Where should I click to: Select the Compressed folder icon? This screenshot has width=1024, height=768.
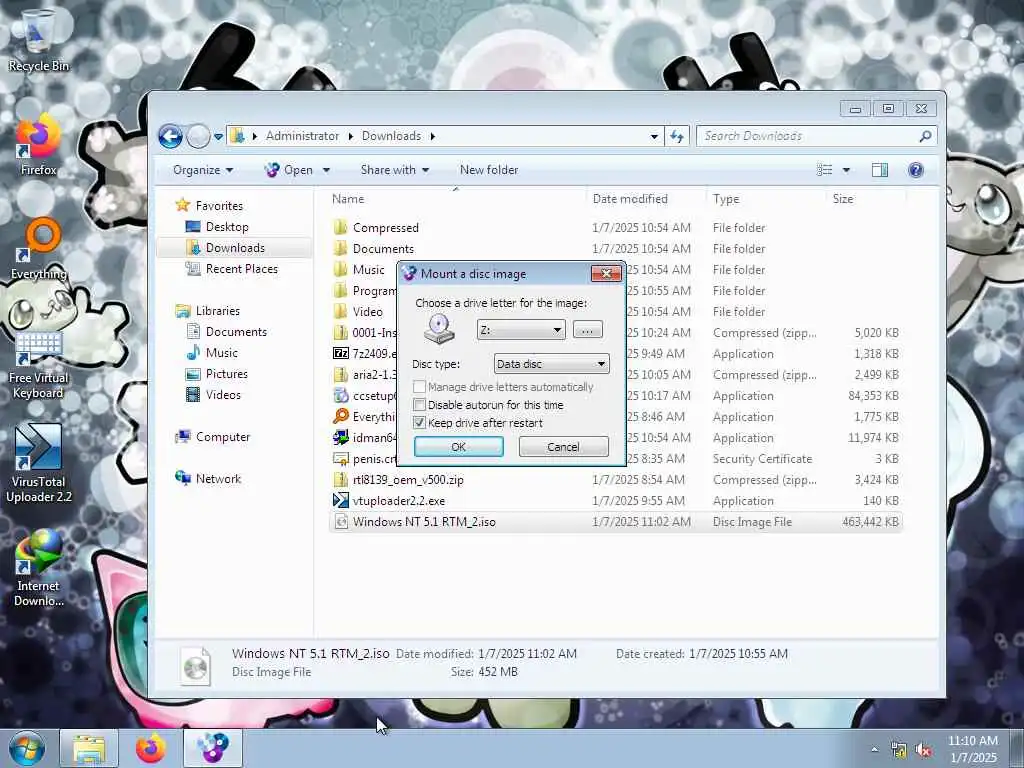pyautogui.click(x=340, y=227)
